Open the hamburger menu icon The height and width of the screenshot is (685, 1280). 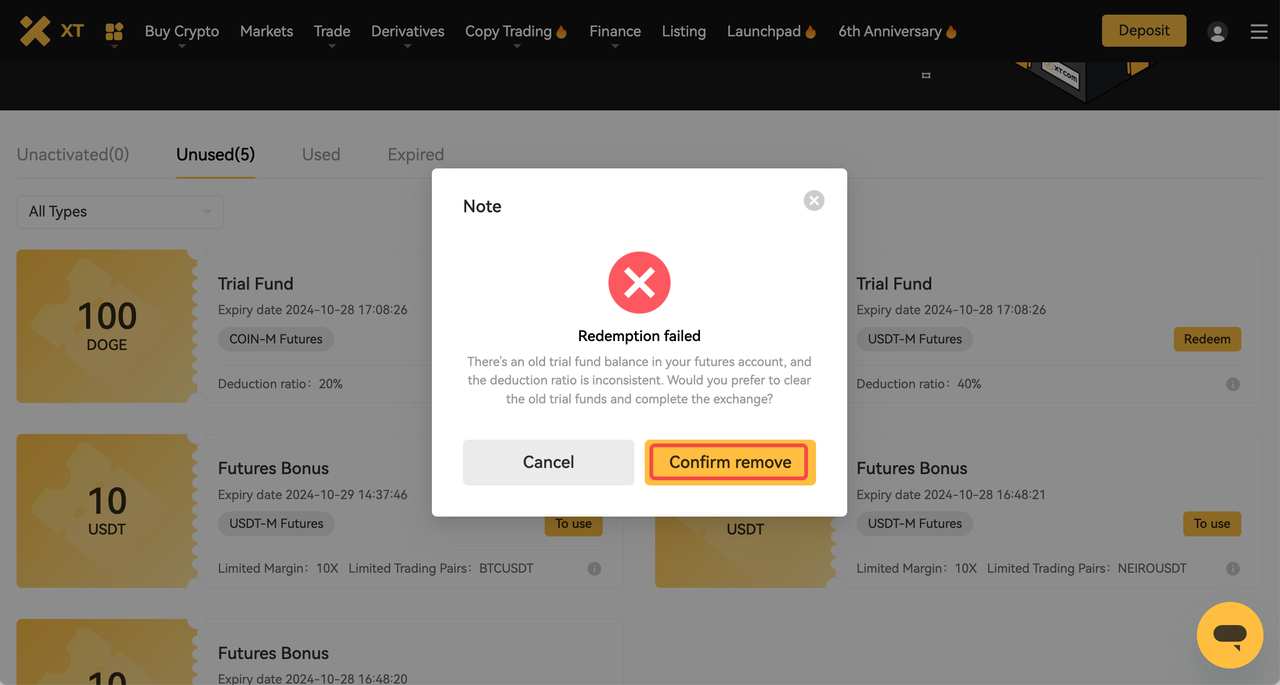pyautogui.click(x=1259, y=32)
